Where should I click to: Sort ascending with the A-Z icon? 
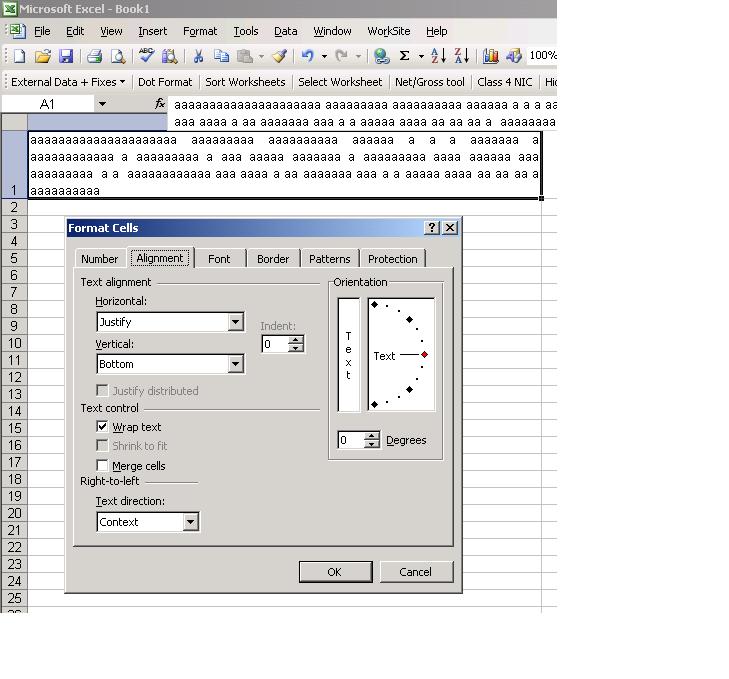438,57
